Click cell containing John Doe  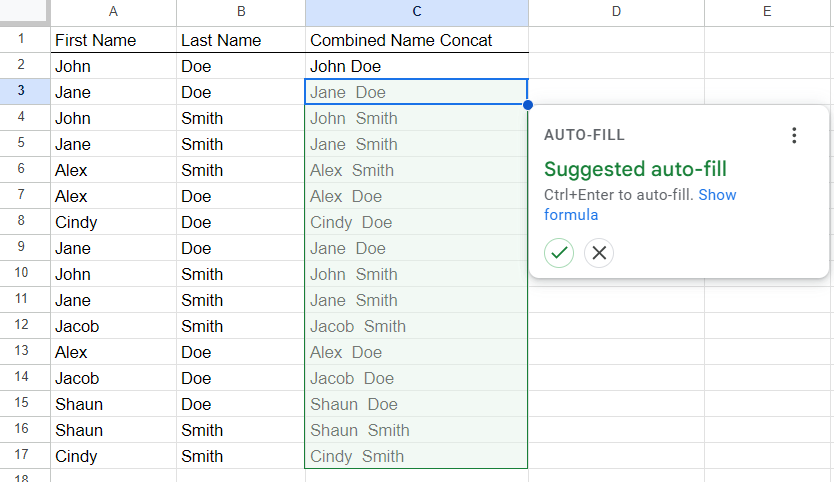[417, 66]
